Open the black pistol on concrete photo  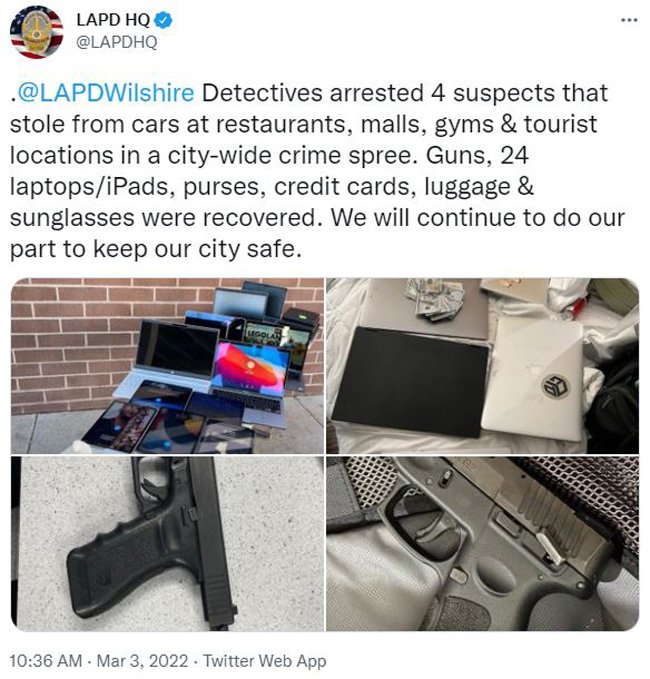pos(167,543)
